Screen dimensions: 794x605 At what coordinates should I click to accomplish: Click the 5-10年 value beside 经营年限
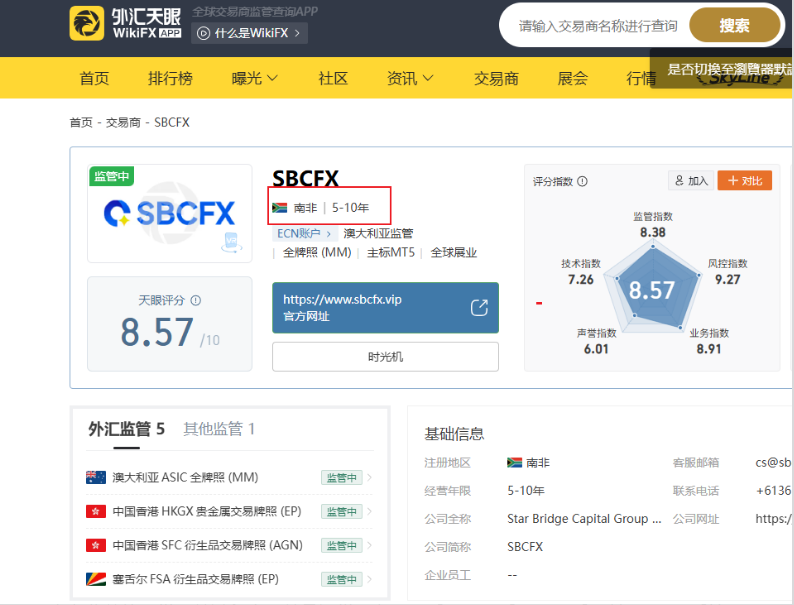coord(526,491)
